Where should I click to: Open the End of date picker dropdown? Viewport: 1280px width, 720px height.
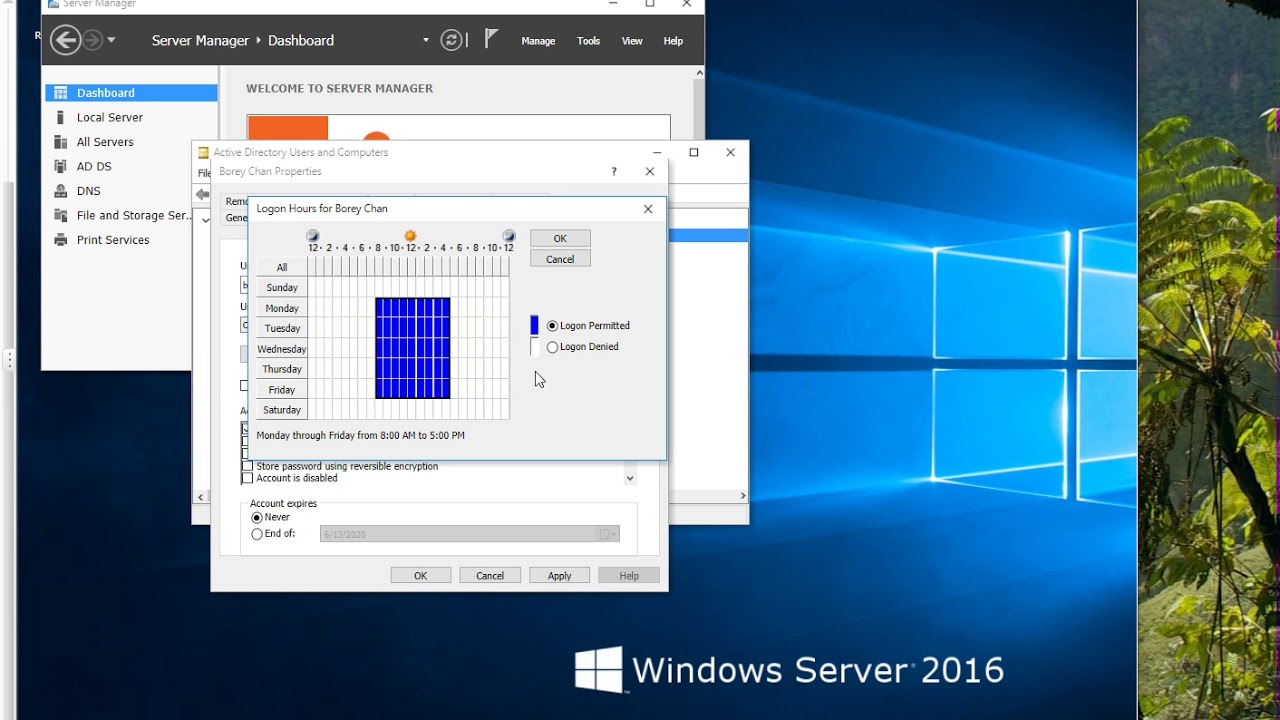tap(606, 535)
